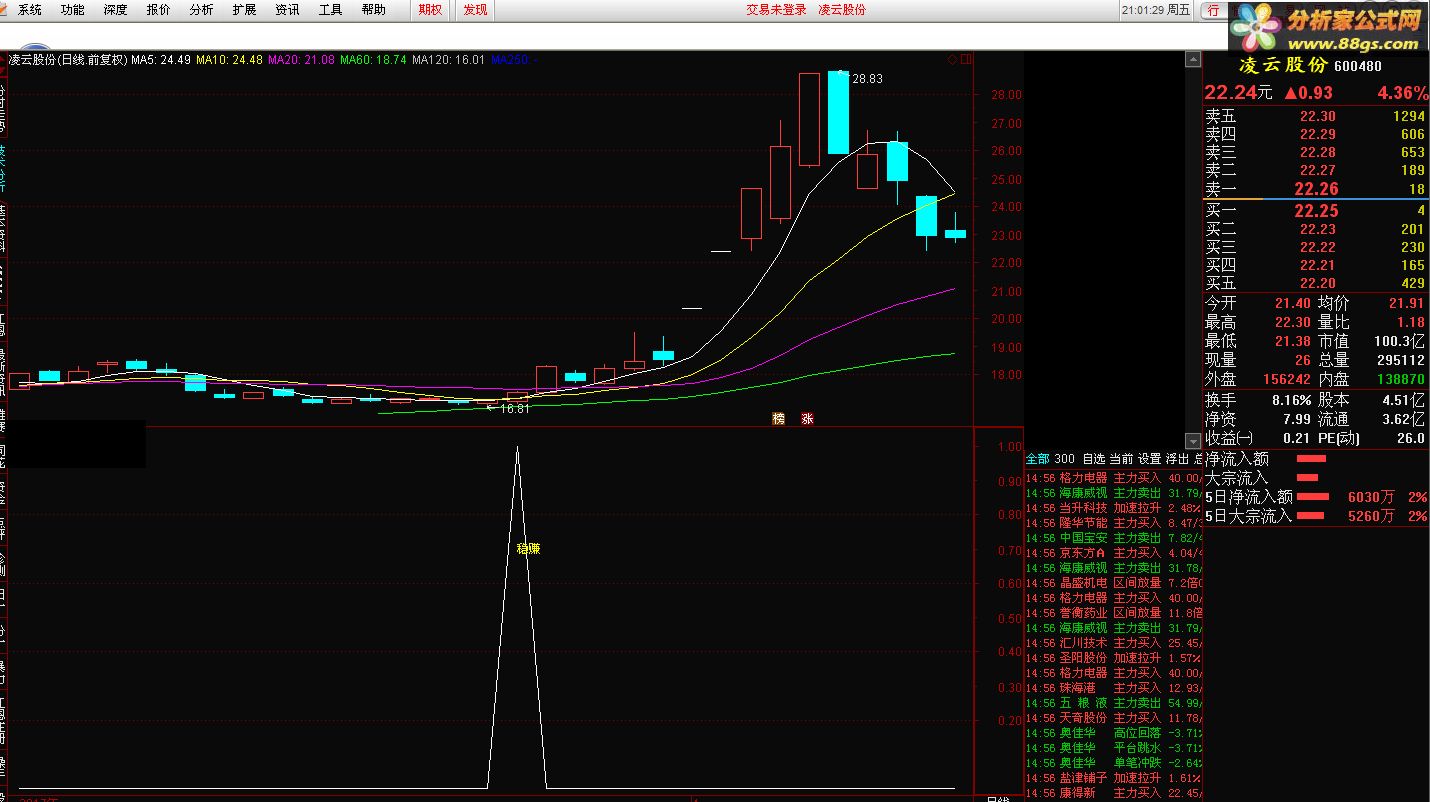Select the 300 tab in the alert list
The height and width of the screenshot is (802, 1430).
pos(1065,459)
